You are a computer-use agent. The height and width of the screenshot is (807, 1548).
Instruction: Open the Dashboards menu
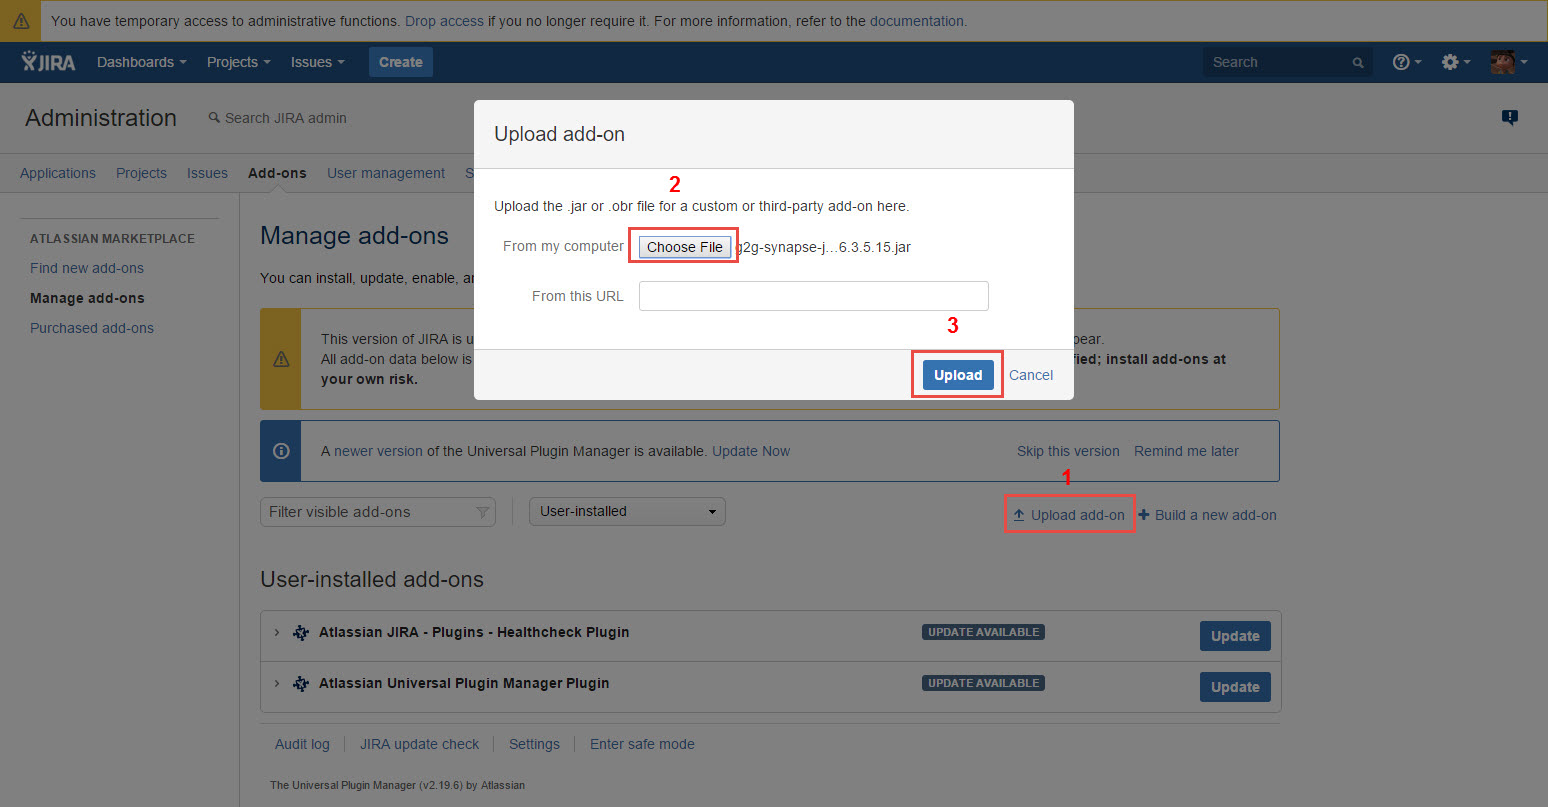pyautogui.click(x=141, y=62)
